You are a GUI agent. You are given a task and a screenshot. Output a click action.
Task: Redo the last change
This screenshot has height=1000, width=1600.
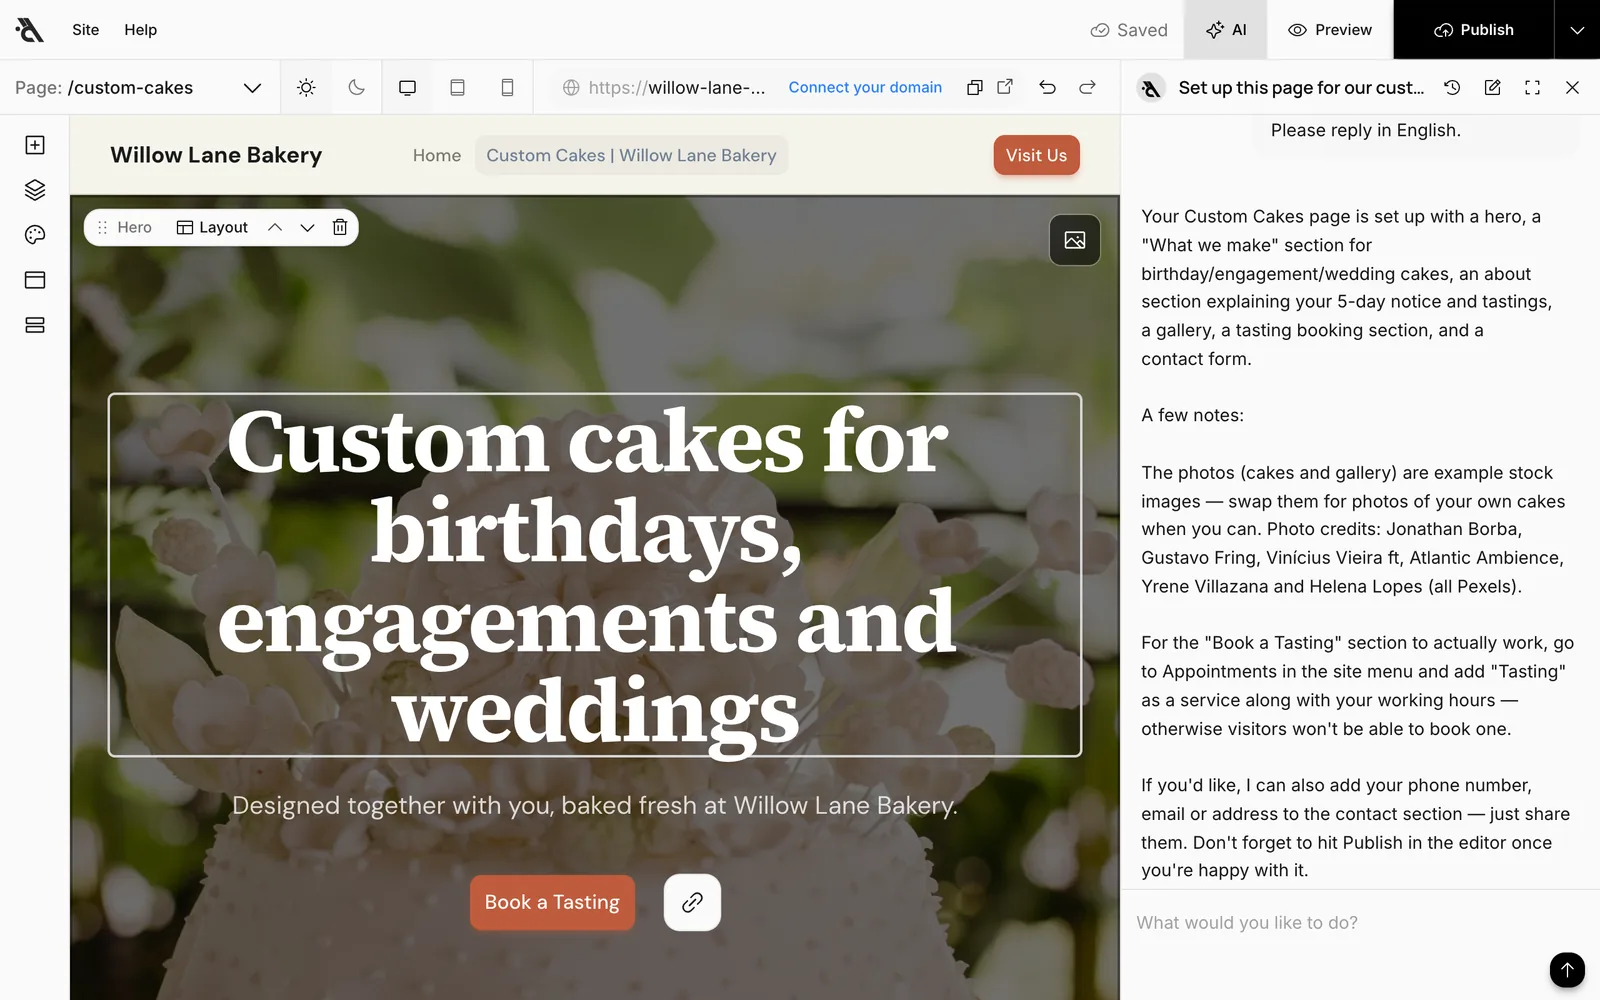pos(1087,88)
